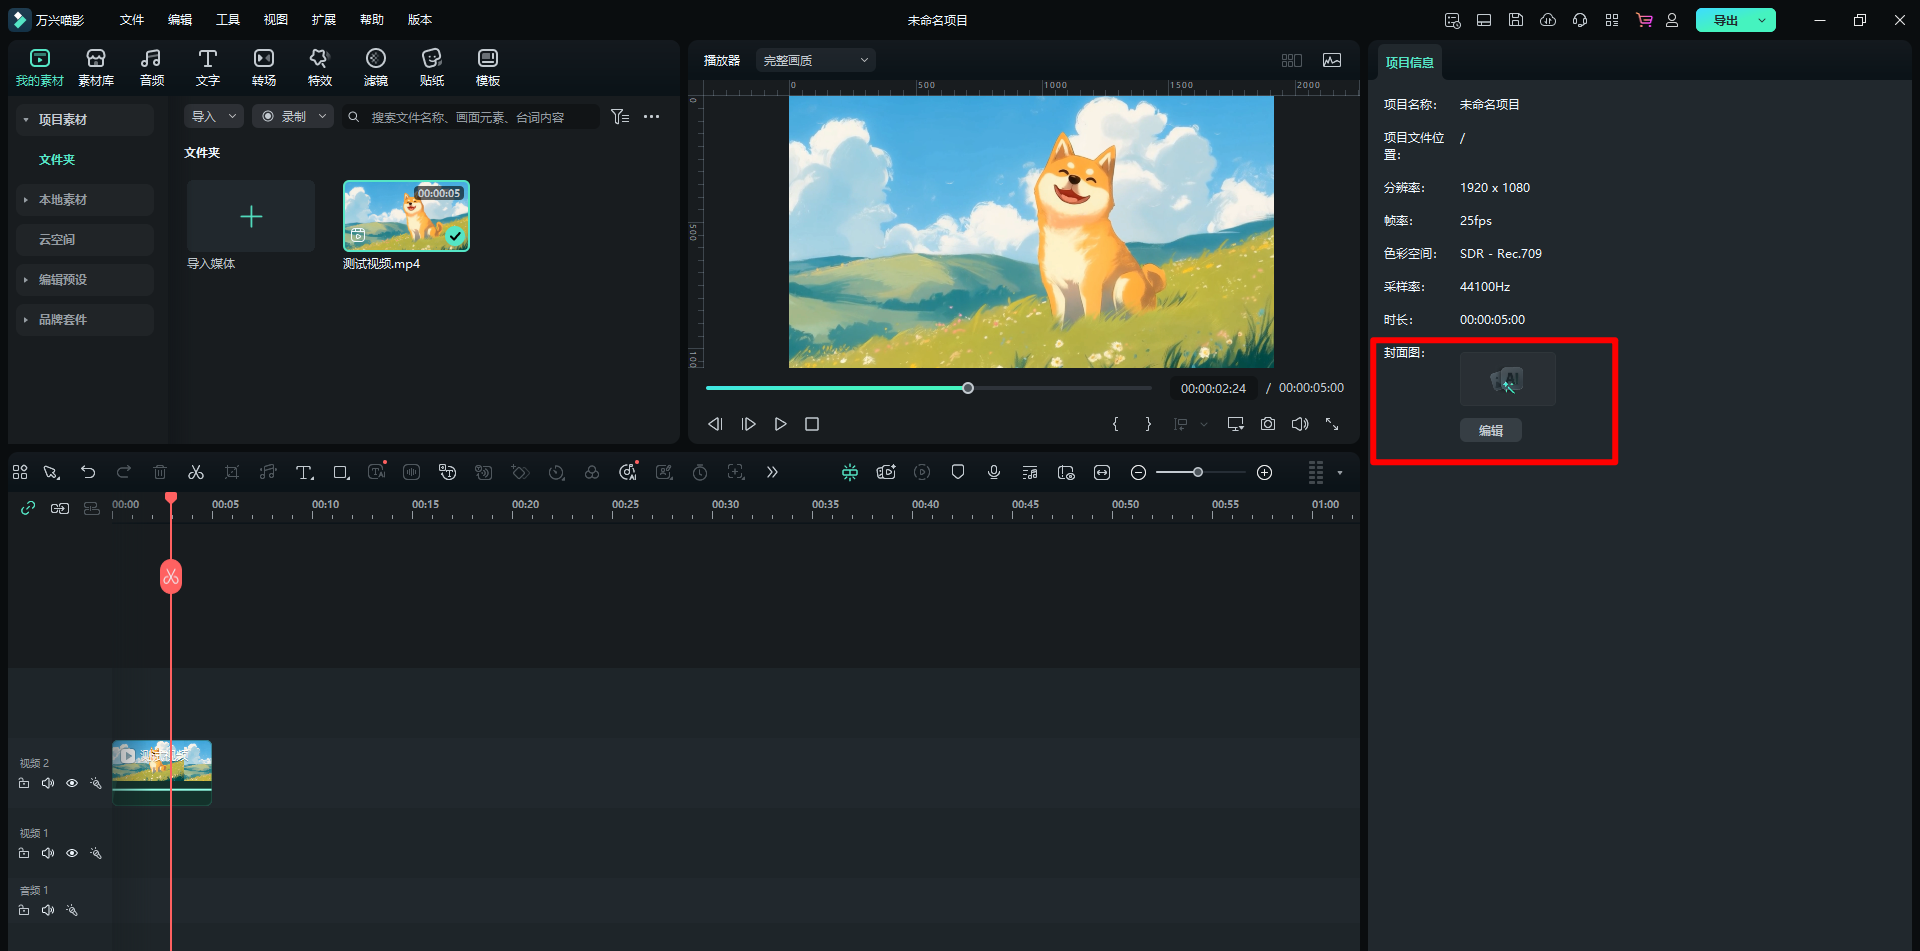This screenshot has width=1920, height=951.
Task: Open the 录制 dropdown
Action: point(292,117)
